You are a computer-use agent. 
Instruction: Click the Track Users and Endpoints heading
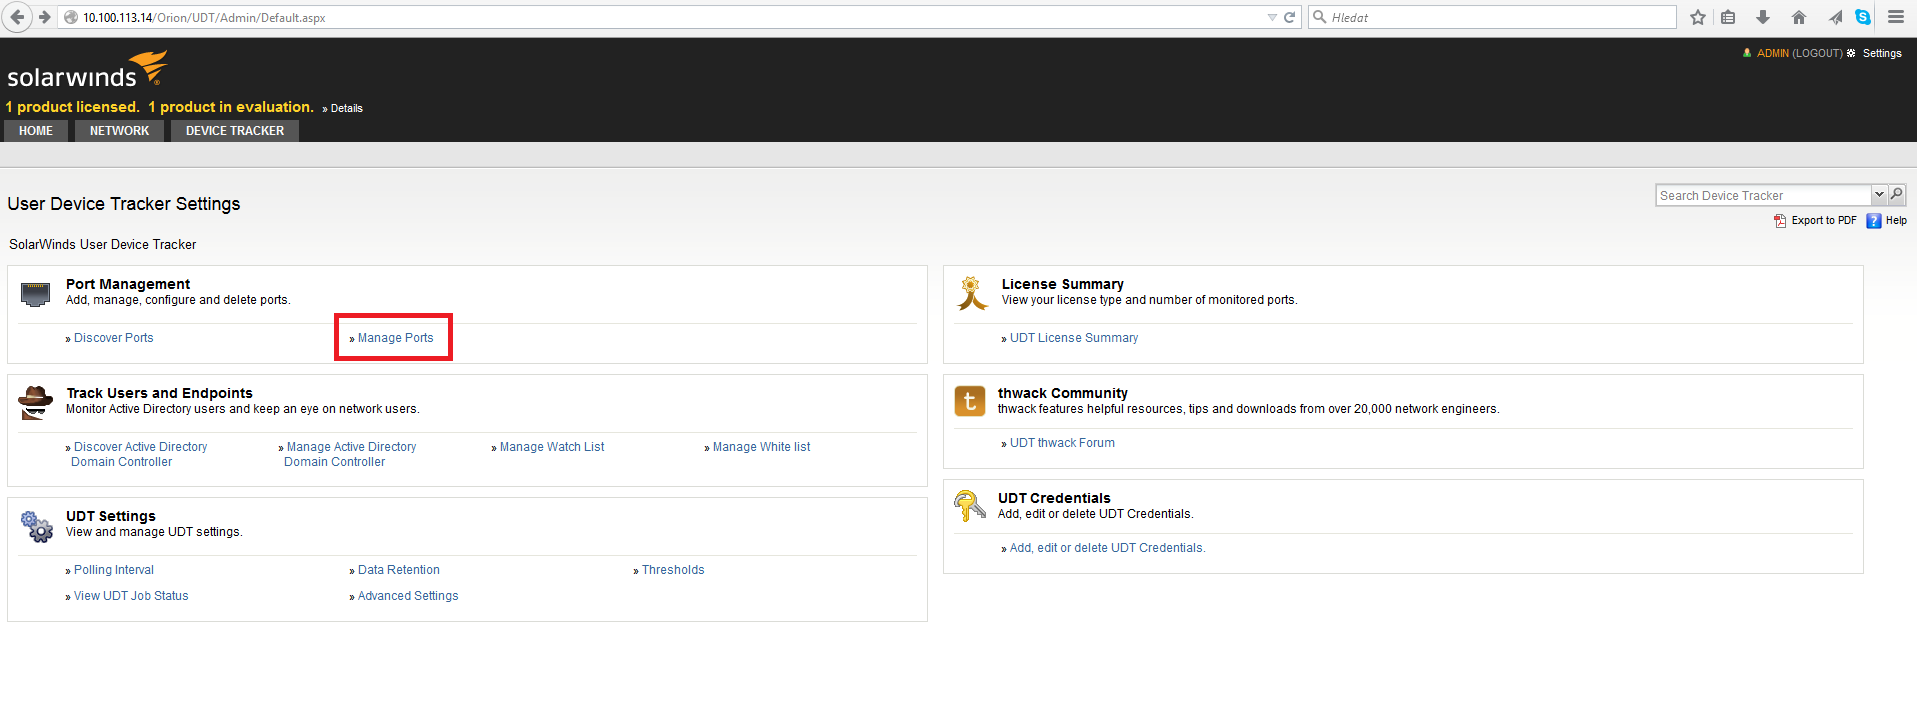coord(160,393)
